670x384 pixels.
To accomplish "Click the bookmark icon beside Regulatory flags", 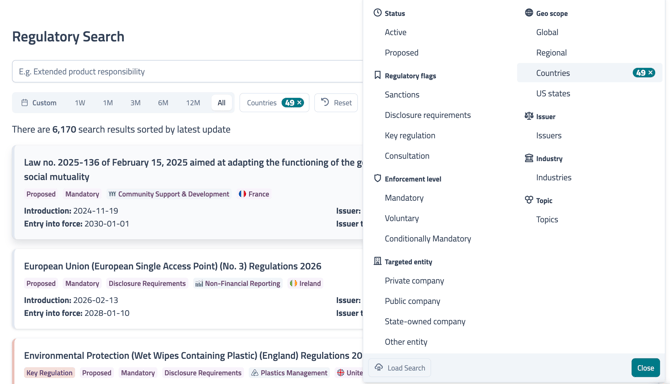I will (x=377, y=75).
